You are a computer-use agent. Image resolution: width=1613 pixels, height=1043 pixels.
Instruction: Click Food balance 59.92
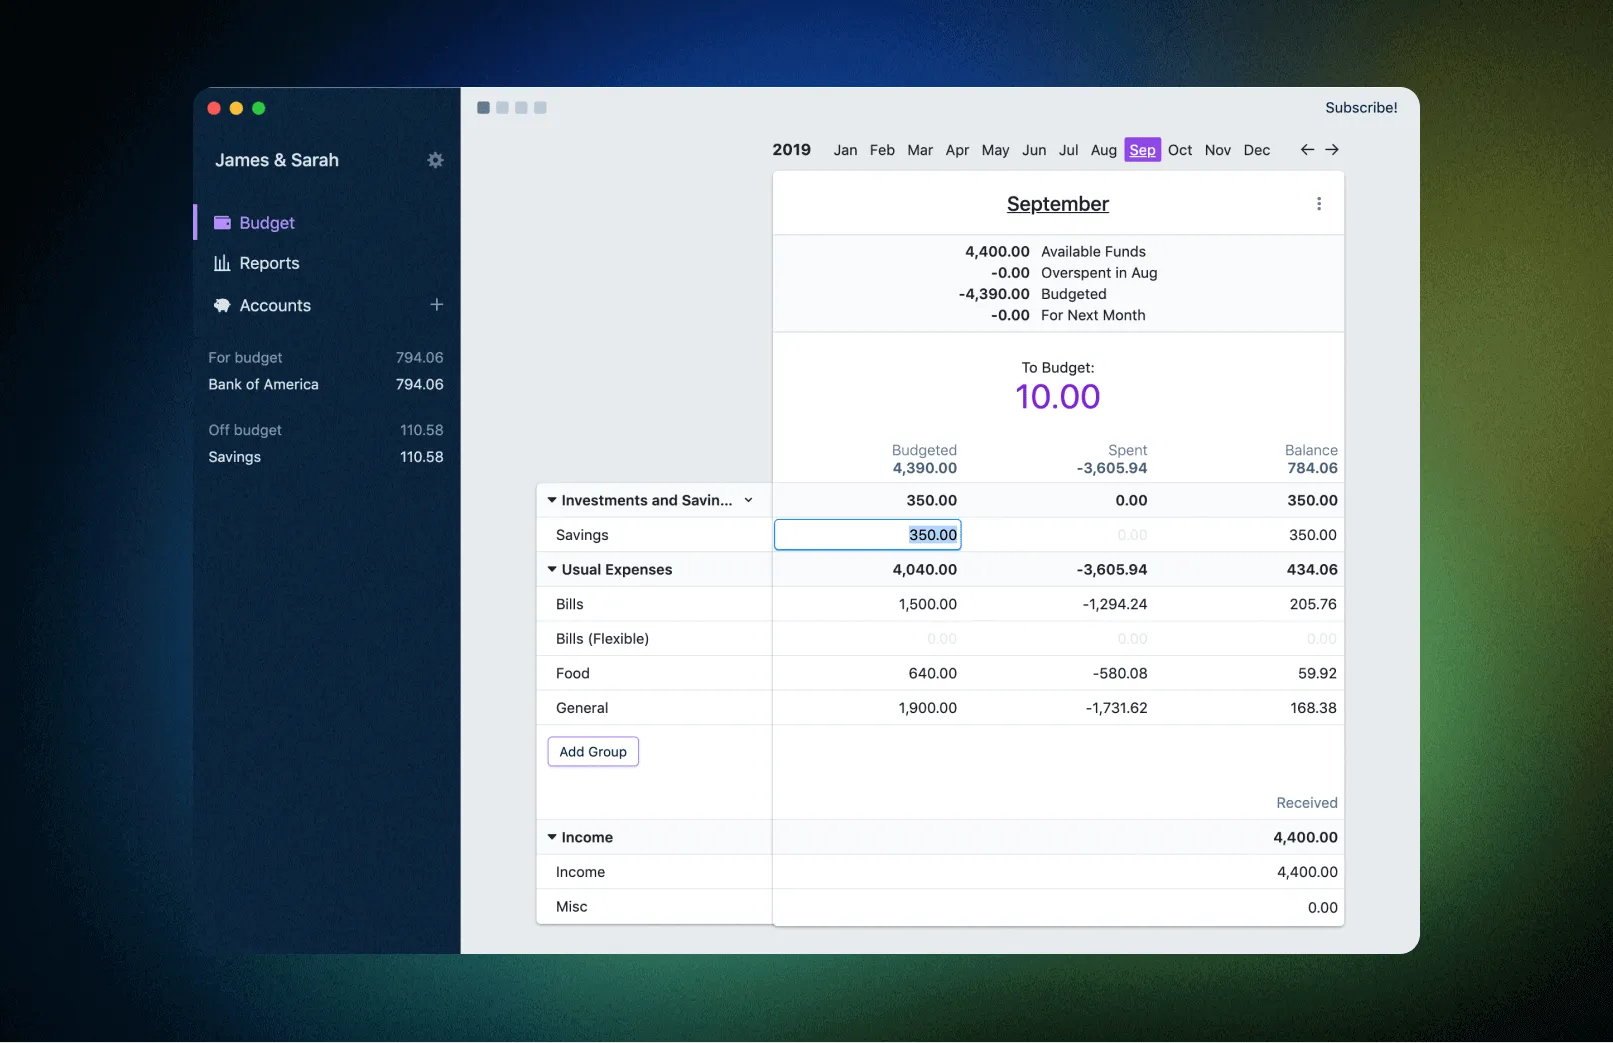pyautogui.click(x=1317, y=673)
